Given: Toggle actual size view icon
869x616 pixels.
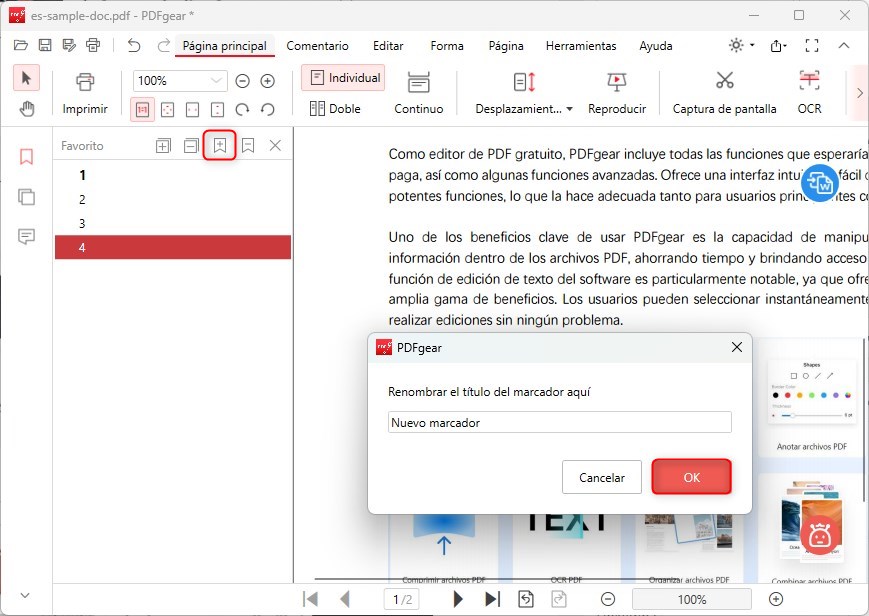Looking at the screenshot, I should click(142, 110).
